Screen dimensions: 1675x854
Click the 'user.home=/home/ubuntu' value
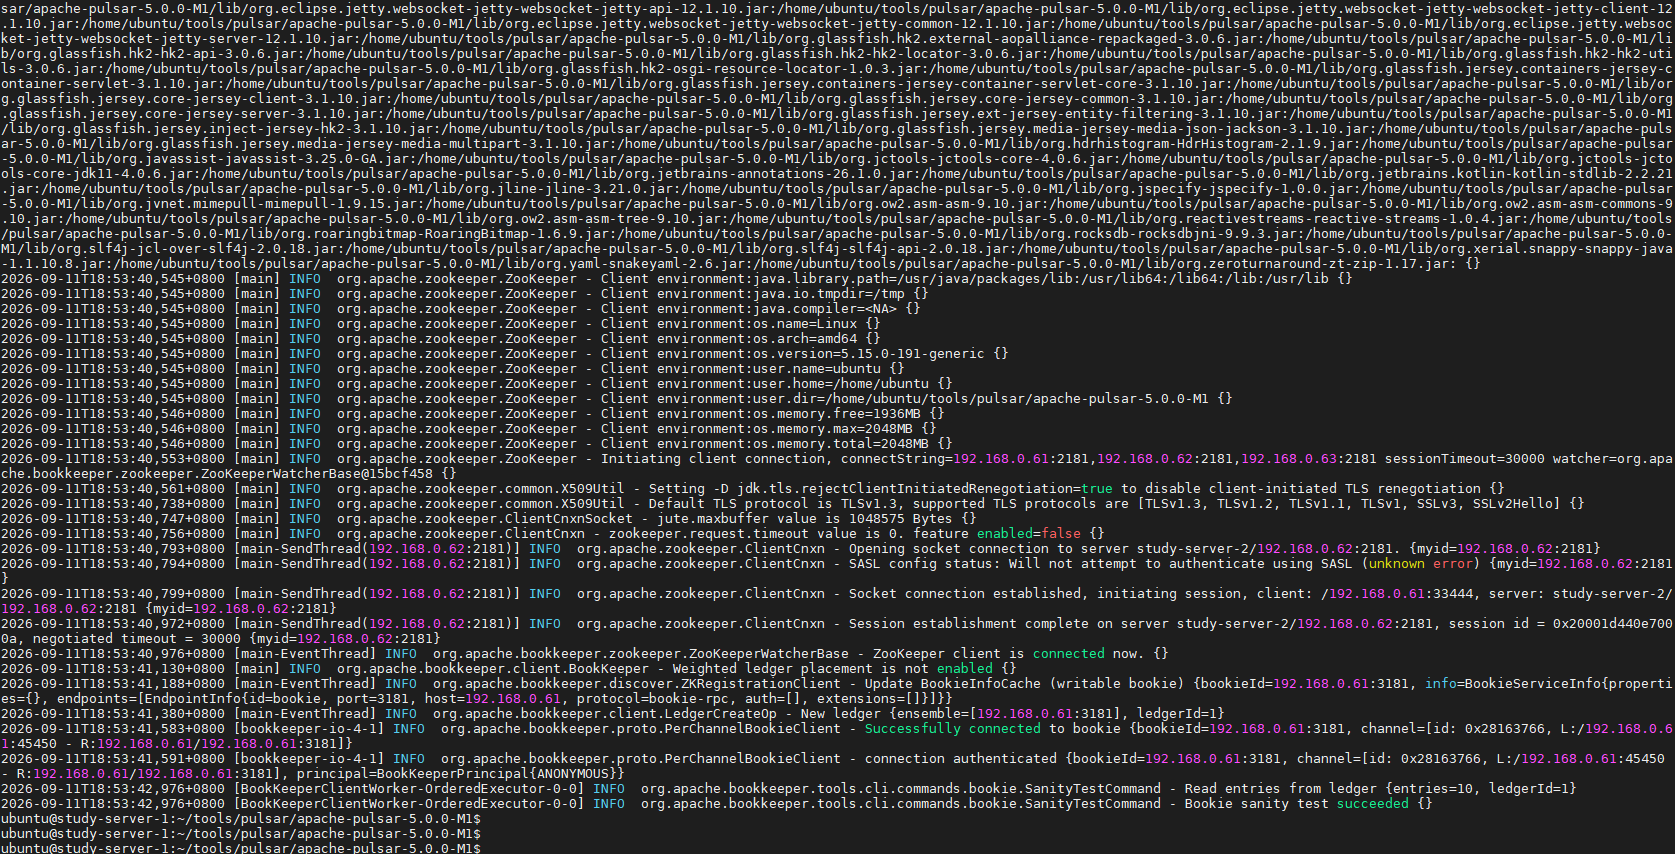point(841,384)
